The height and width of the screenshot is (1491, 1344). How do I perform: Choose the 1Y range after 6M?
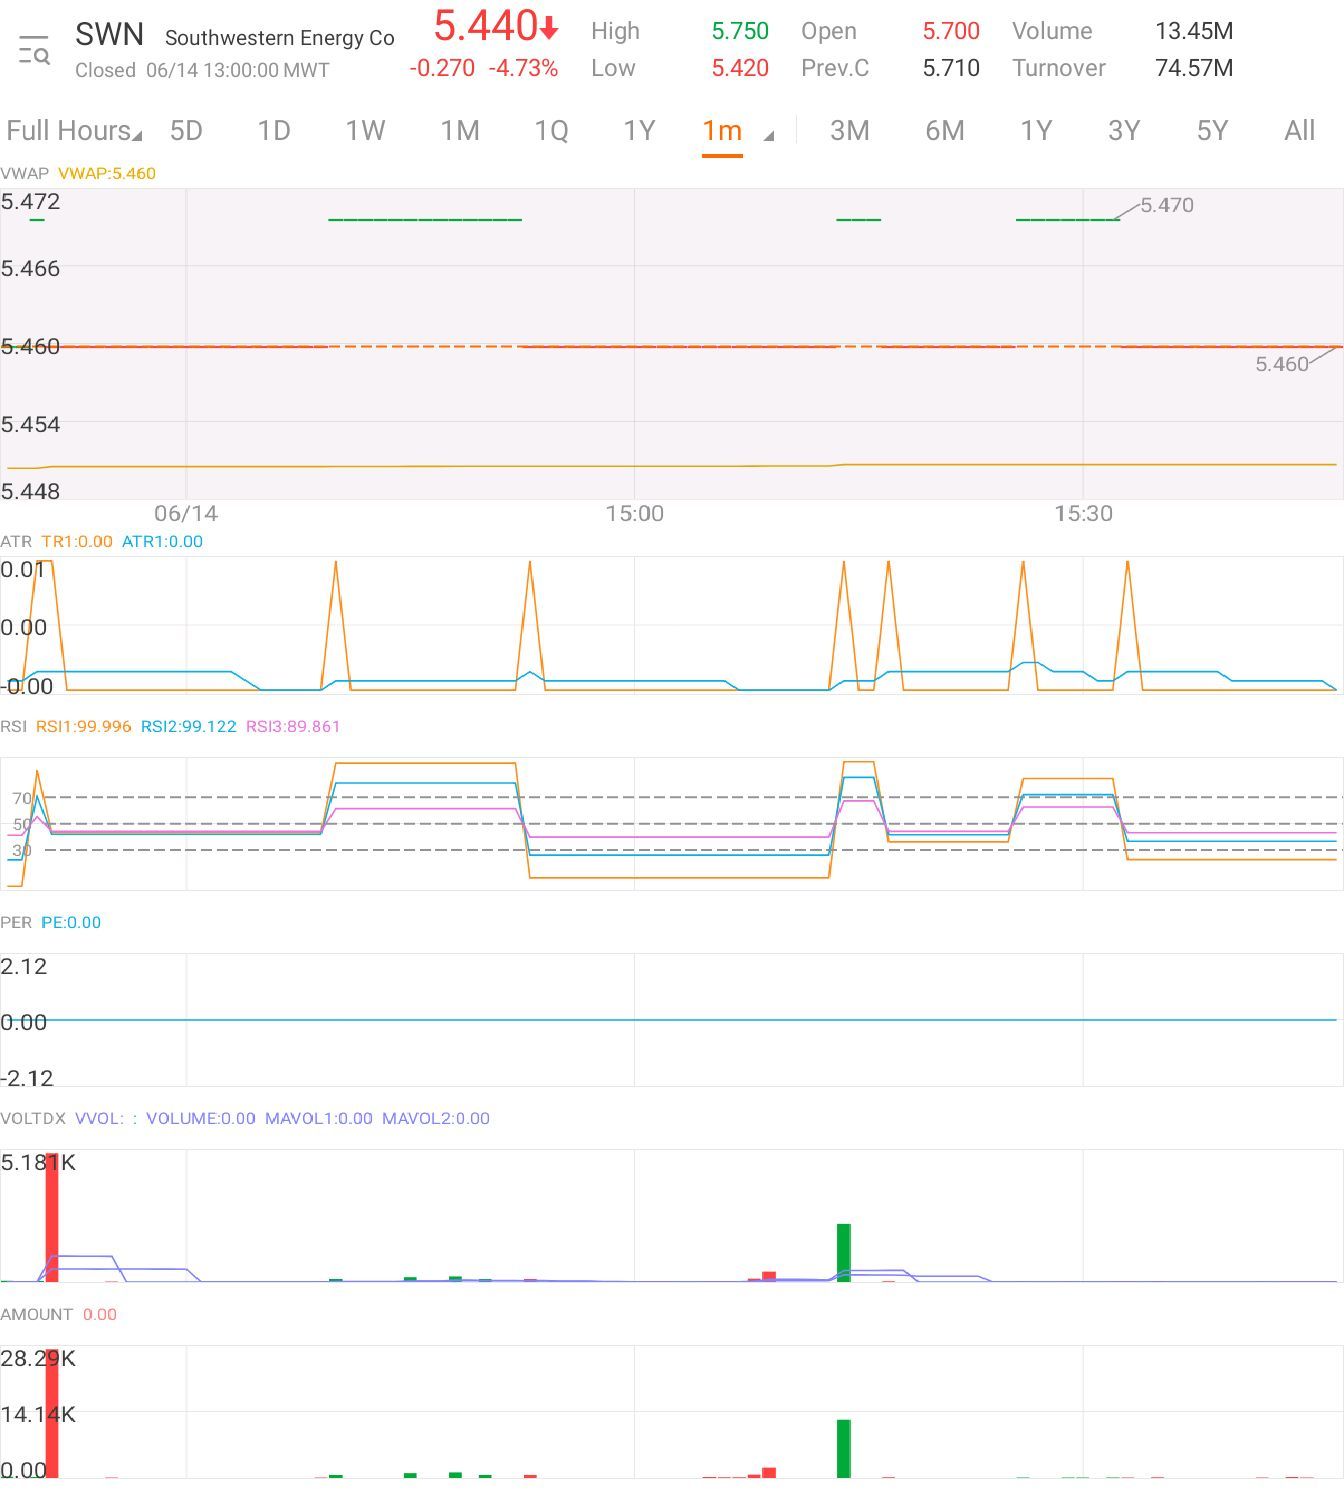(x=1036, y=131)
